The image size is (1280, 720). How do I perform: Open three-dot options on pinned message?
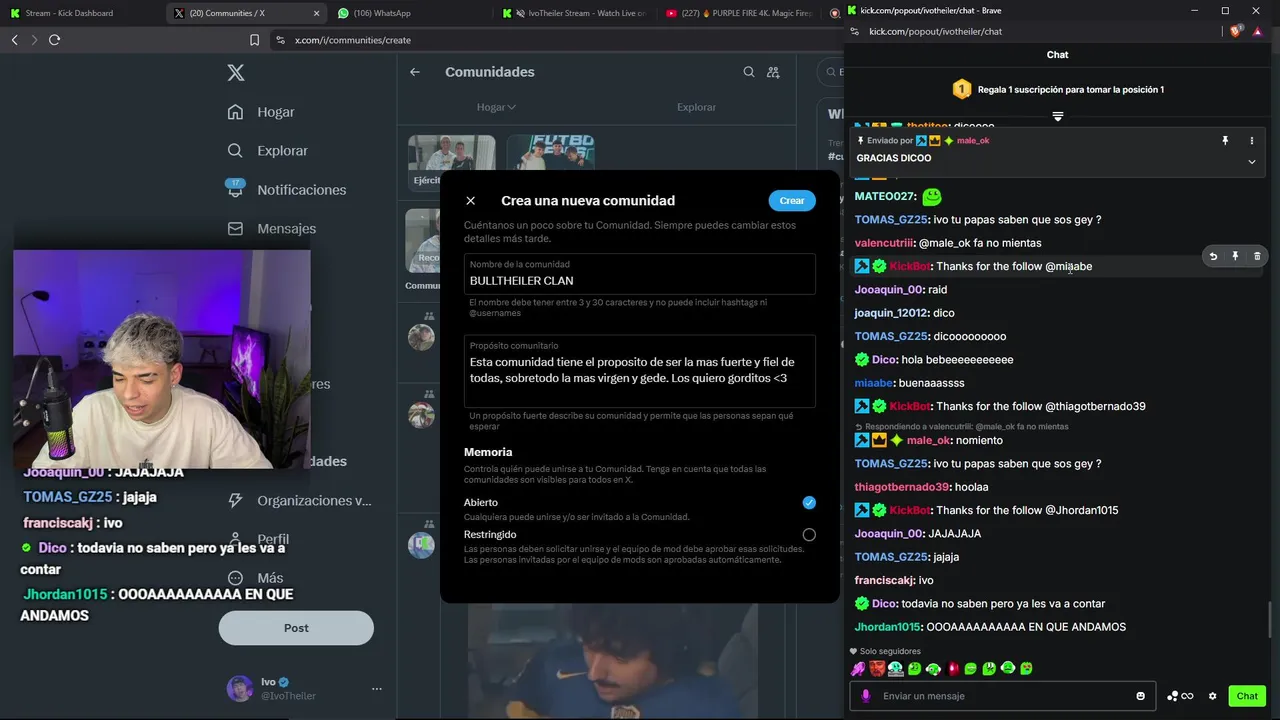pos(1252,141)
